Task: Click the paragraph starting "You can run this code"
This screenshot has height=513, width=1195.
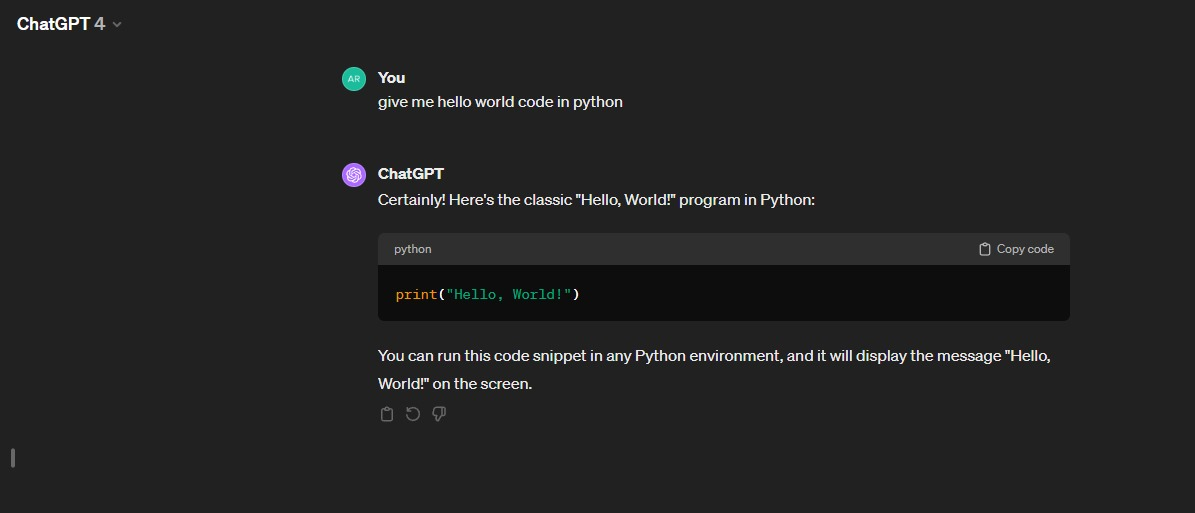Action: tap(715, 370)
